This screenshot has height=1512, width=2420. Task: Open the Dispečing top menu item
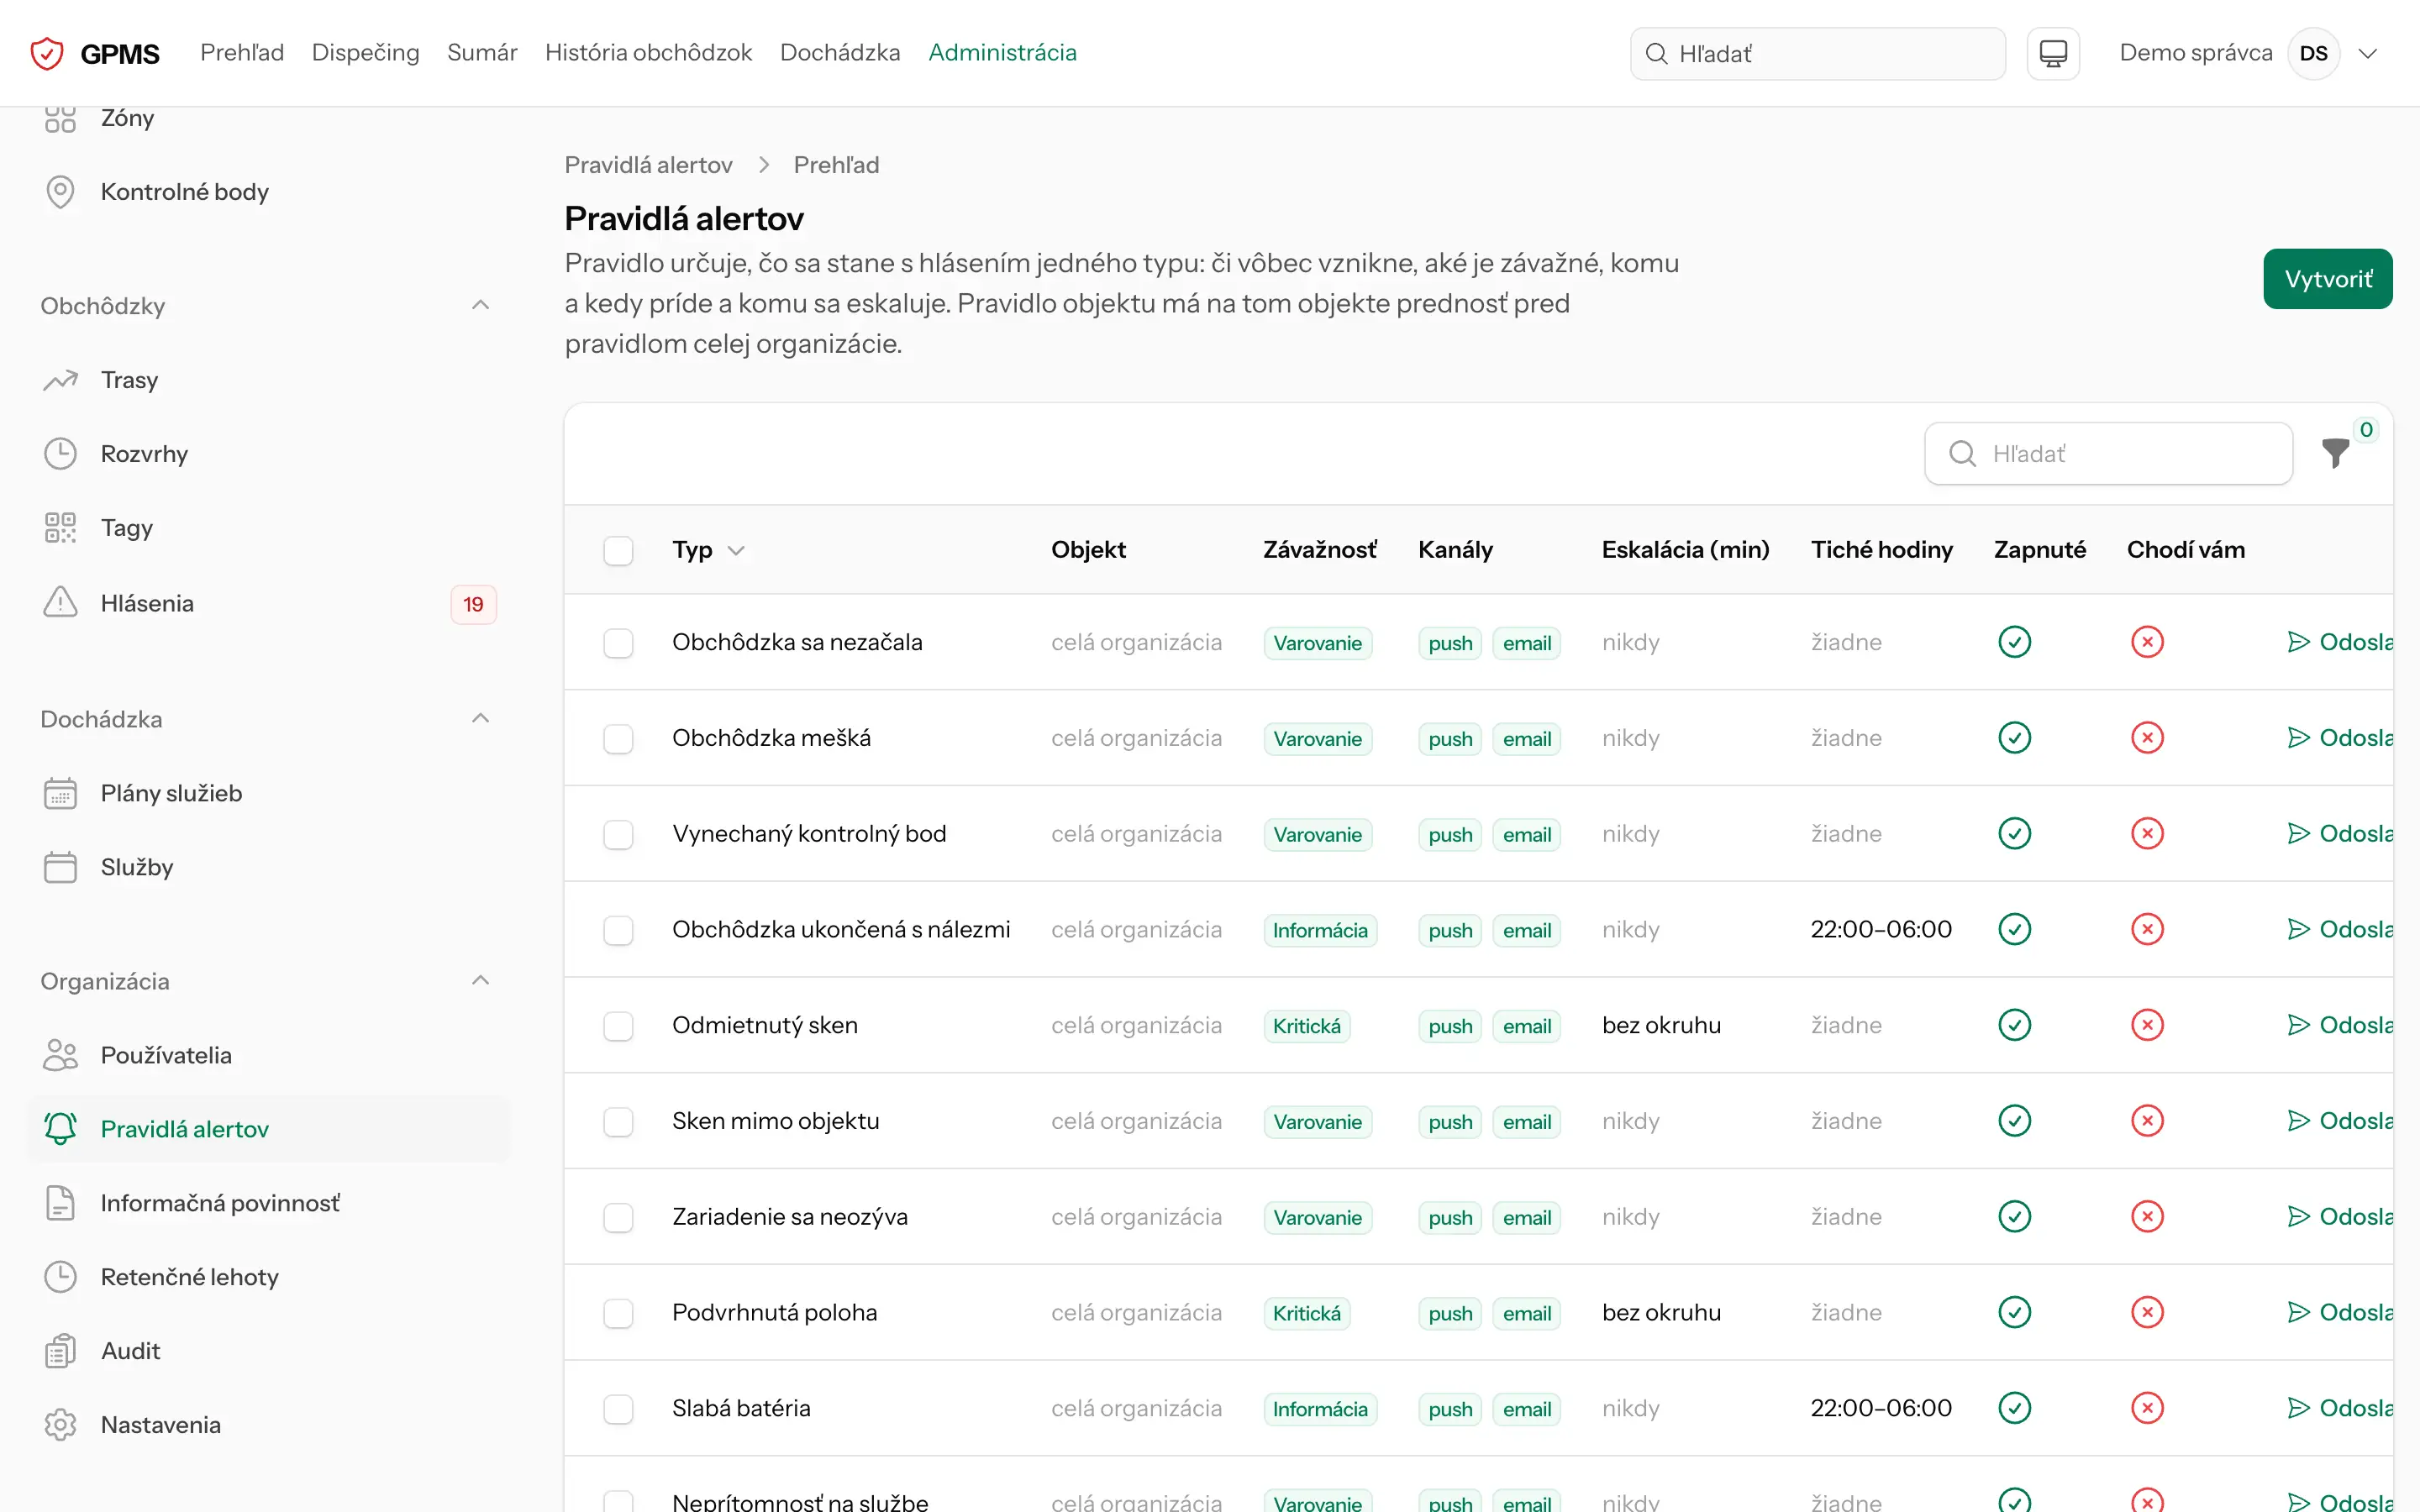[x=365, y=53]
